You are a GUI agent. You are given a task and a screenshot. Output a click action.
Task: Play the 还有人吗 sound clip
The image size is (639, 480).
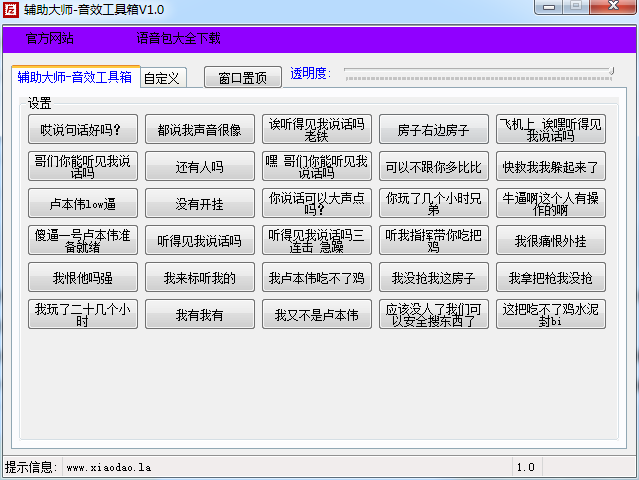(200, 167)
